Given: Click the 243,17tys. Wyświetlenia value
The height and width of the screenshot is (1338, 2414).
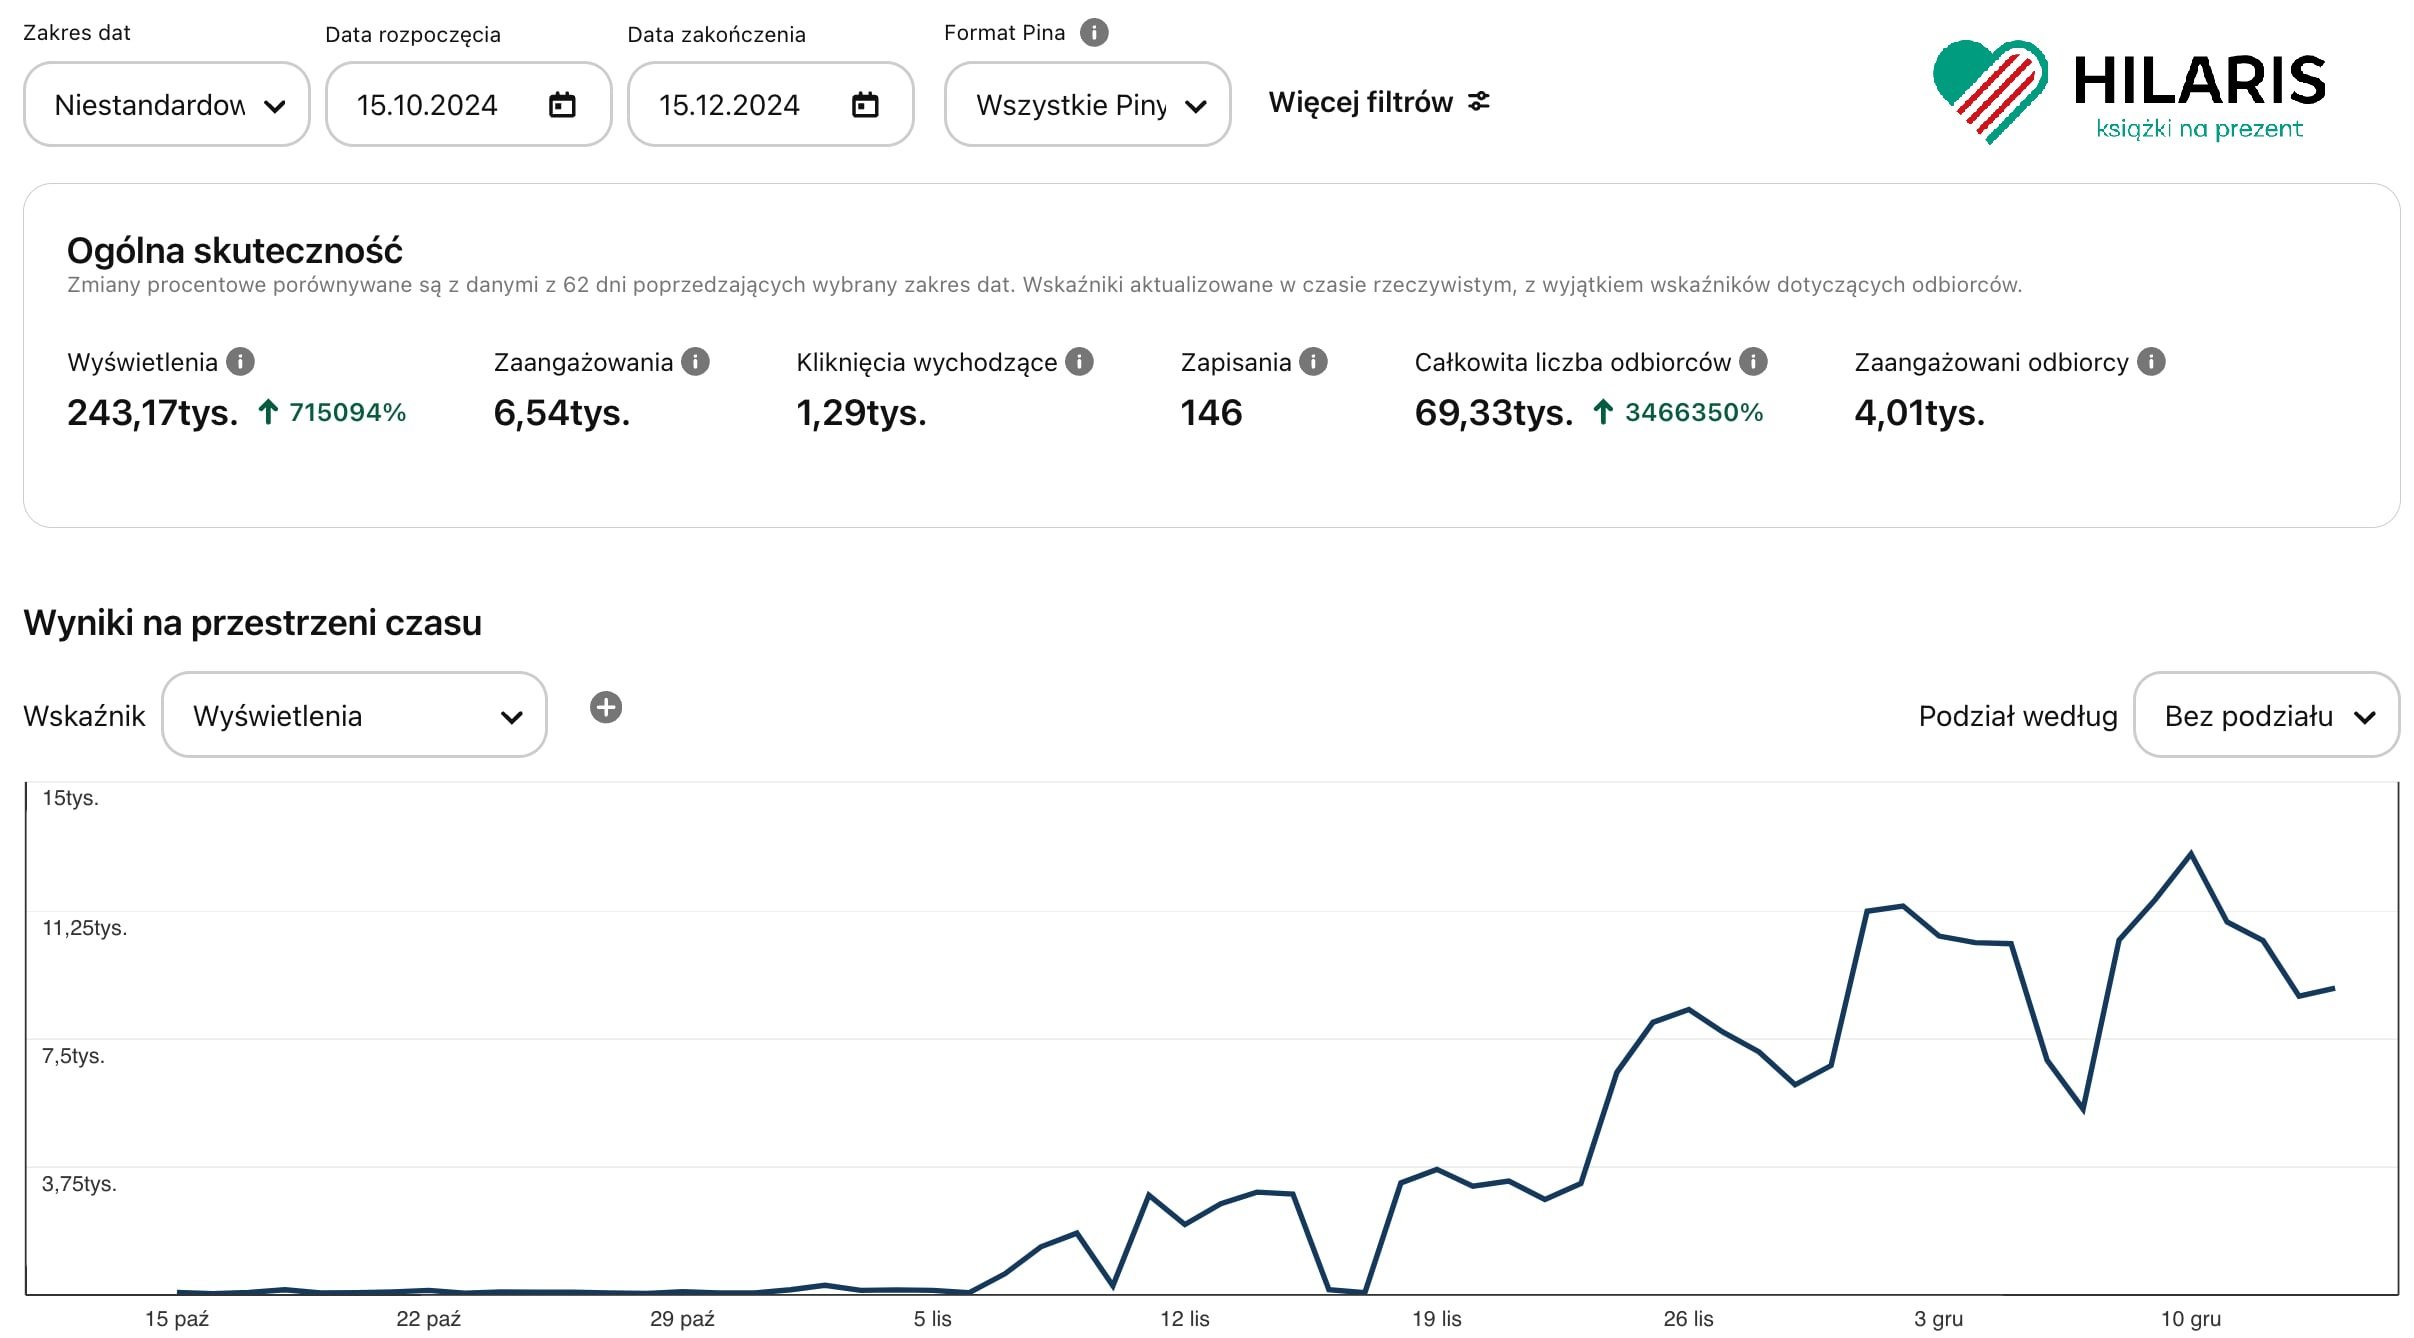Looking at the screenshot, I should pyautogui.click(x=153, y=413).
